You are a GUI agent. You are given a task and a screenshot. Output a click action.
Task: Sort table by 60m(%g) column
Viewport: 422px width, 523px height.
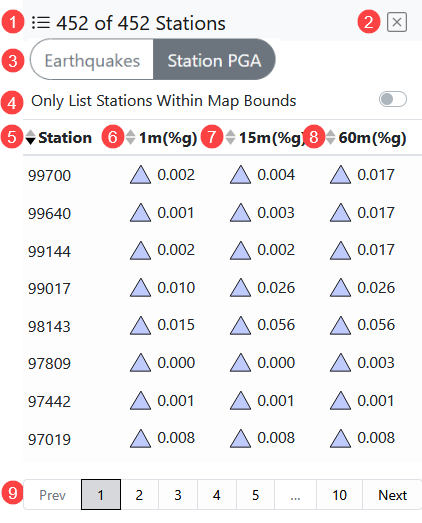(366, 137)
